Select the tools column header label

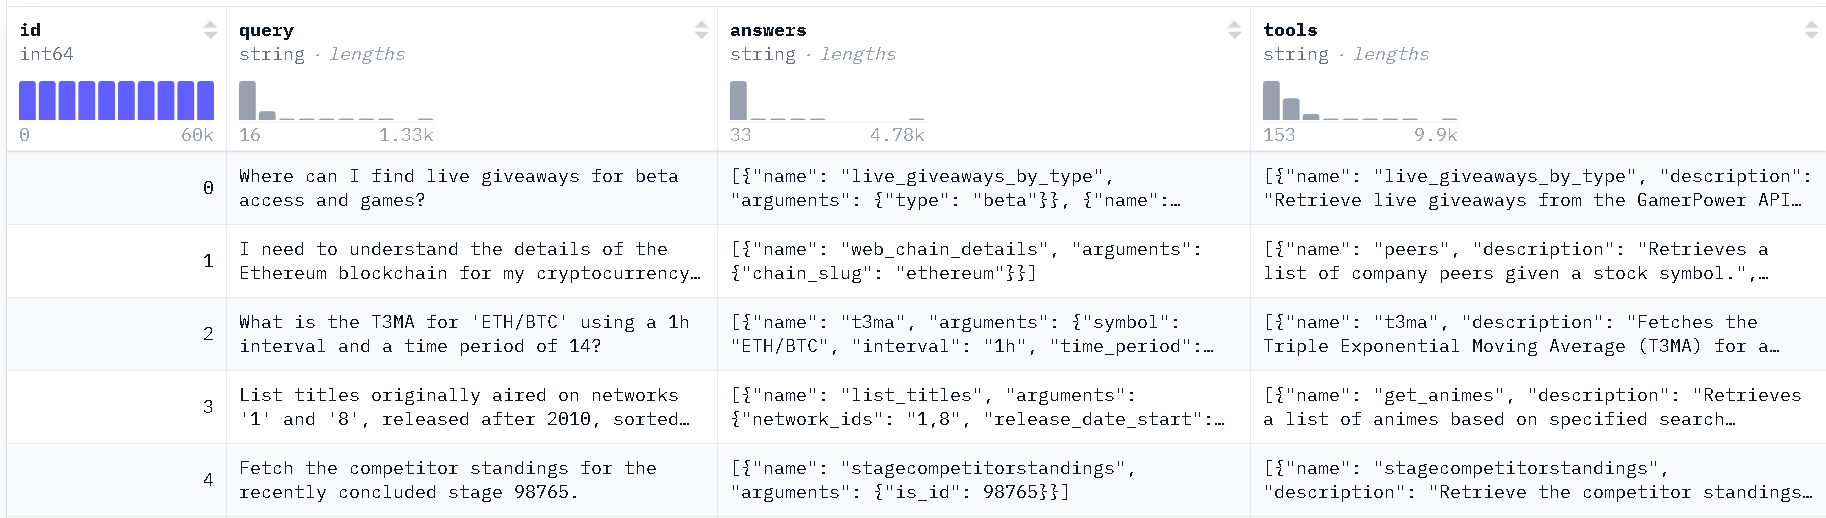tap(1290, 30)
